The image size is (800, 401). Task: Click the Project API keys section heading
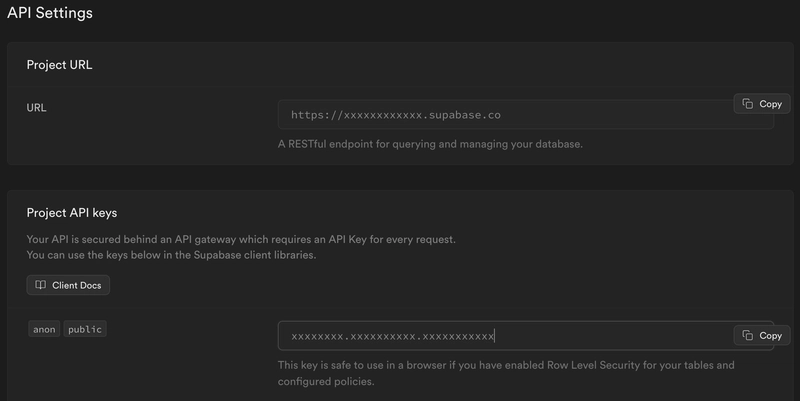72,213
